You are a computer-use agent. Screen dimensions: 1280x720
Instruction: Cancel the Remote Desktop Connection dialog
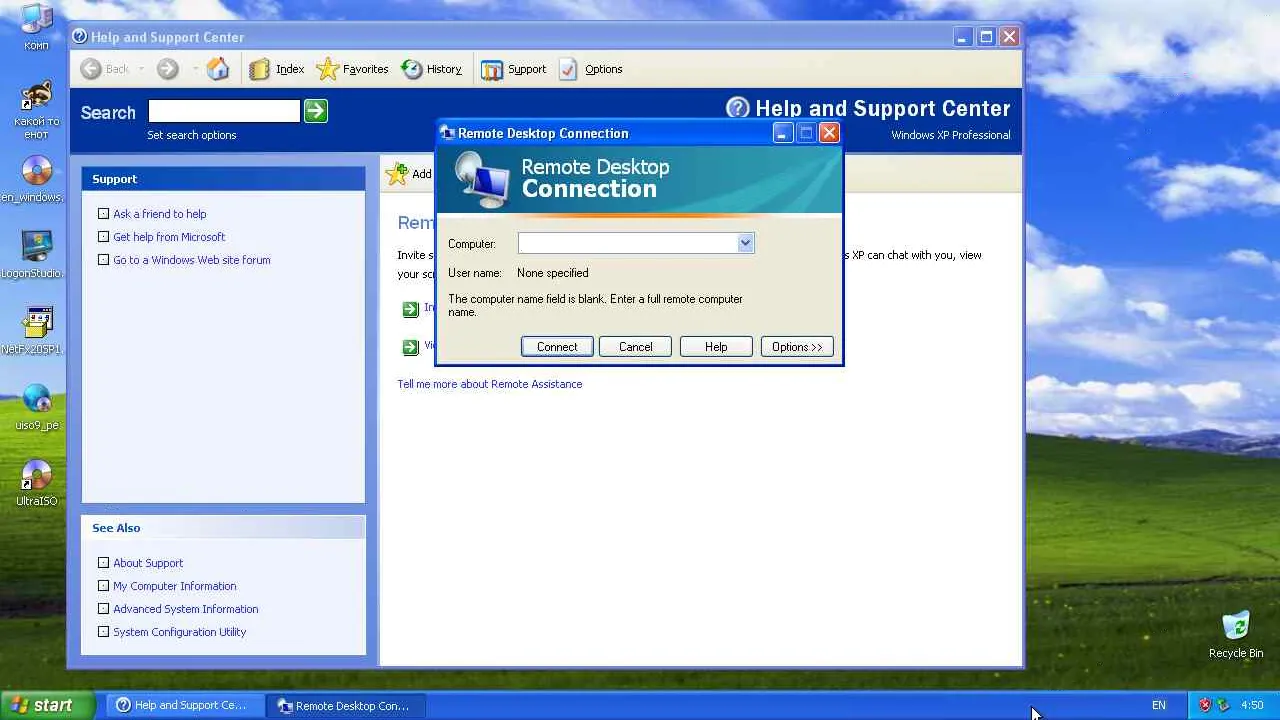pos(636,347)
